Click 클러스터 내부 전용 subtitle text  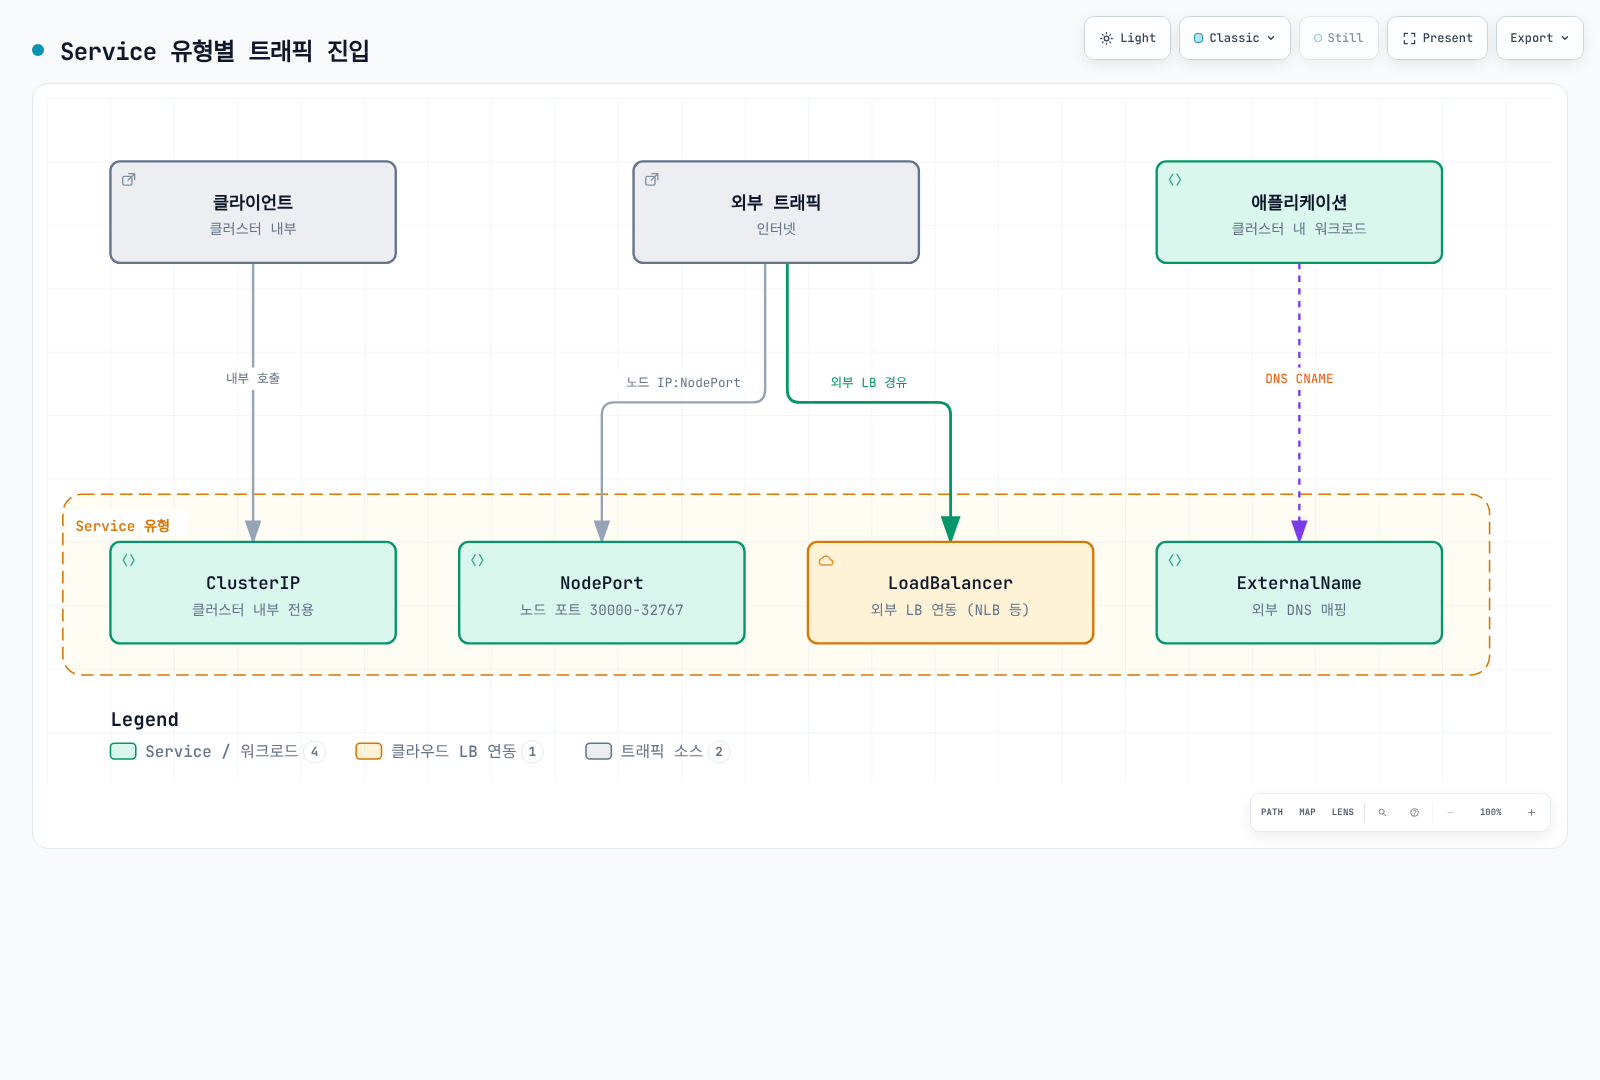coord(253,610)
